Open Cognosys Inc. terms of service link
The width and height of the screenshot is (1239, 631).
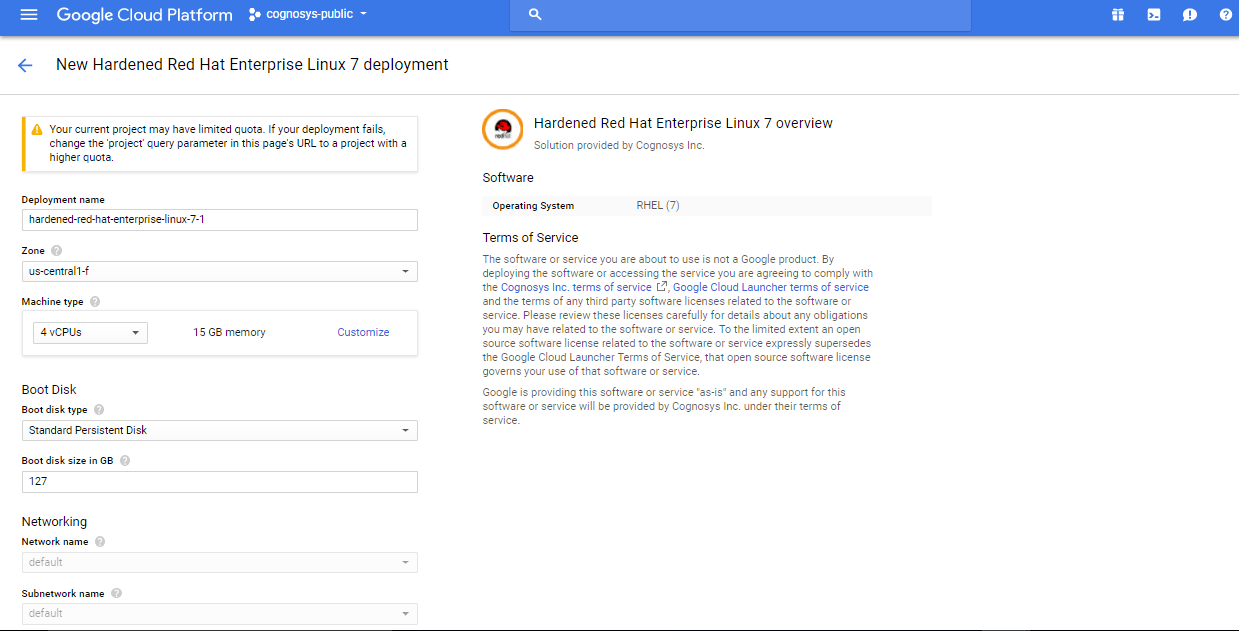coord(576,288)
